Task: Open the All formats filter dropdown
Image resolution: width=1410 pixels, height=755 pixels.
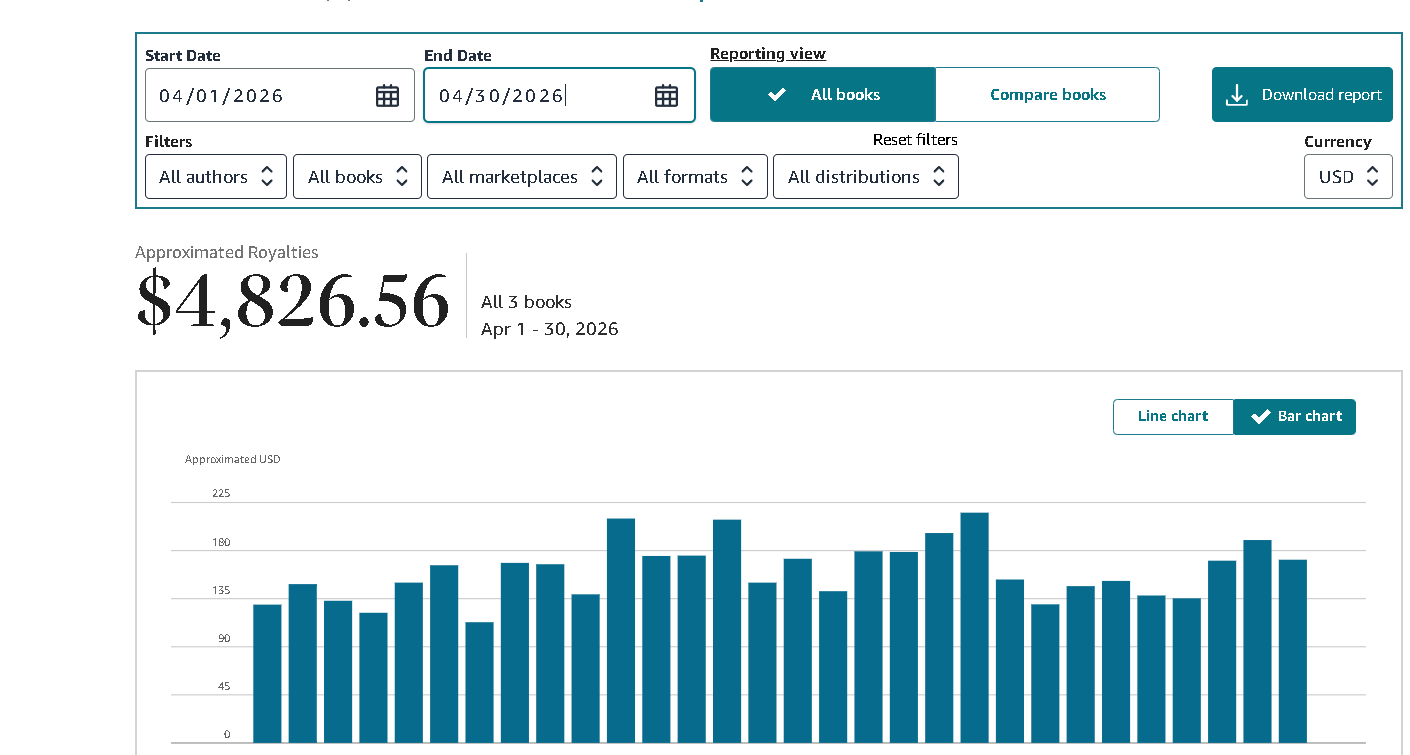Action: pos(695,177)
